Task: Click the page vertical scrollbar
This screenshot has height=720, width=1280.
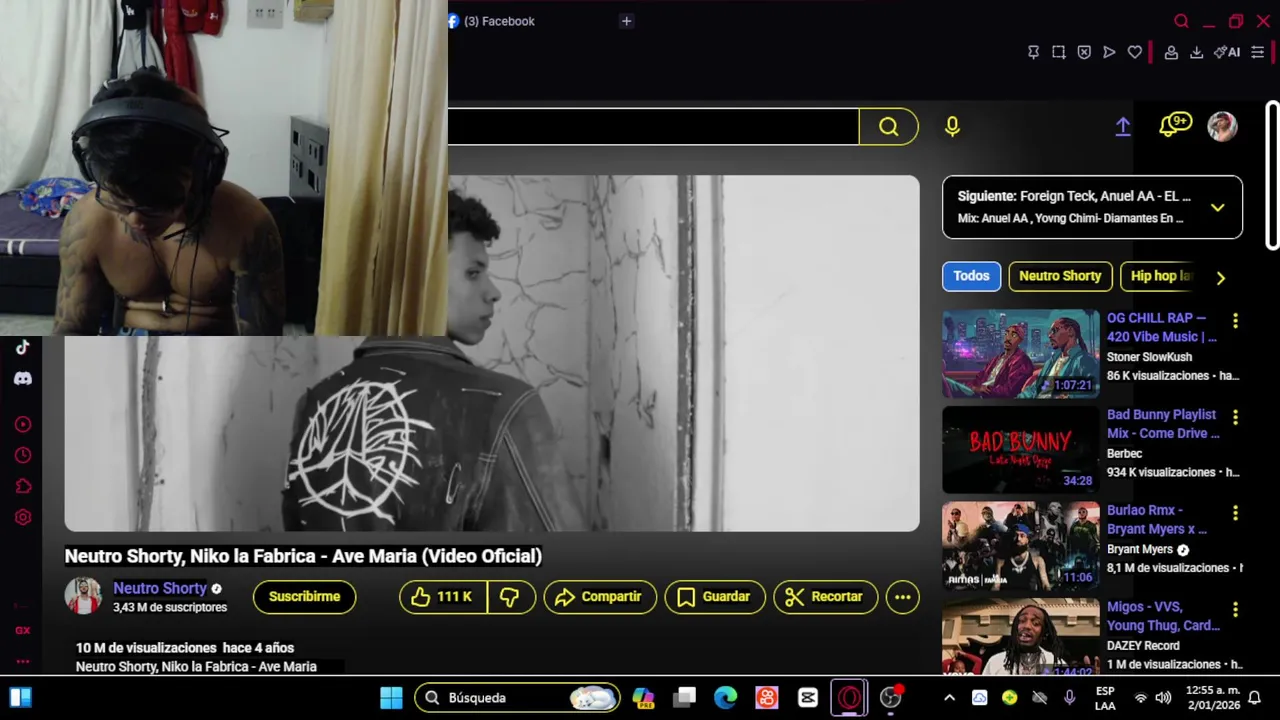Action: click(1272, 175)
